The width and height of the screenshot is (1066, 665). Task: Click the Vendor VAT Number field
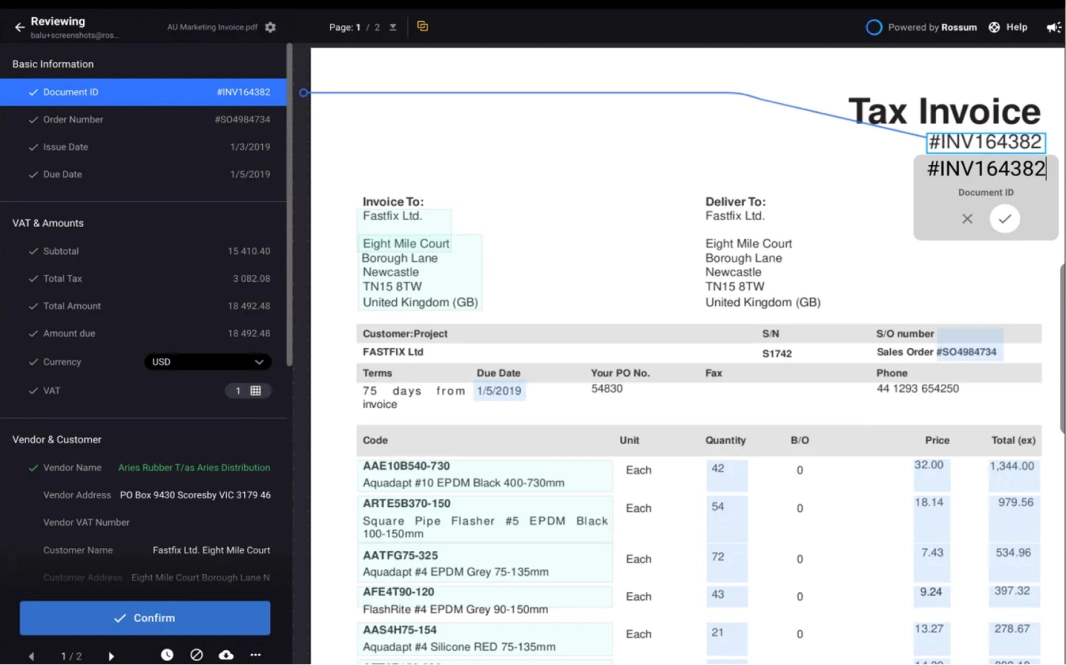pyautogui.click(x=143, y=522)
